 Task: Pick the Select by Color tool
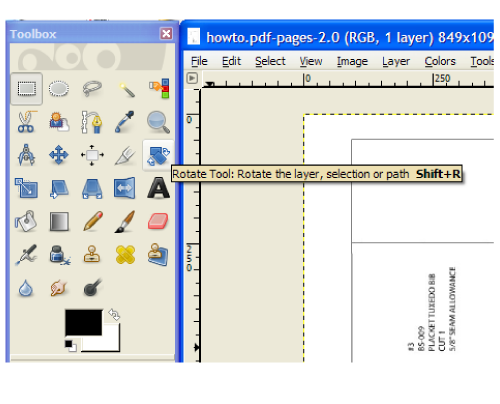pos(159,89)
